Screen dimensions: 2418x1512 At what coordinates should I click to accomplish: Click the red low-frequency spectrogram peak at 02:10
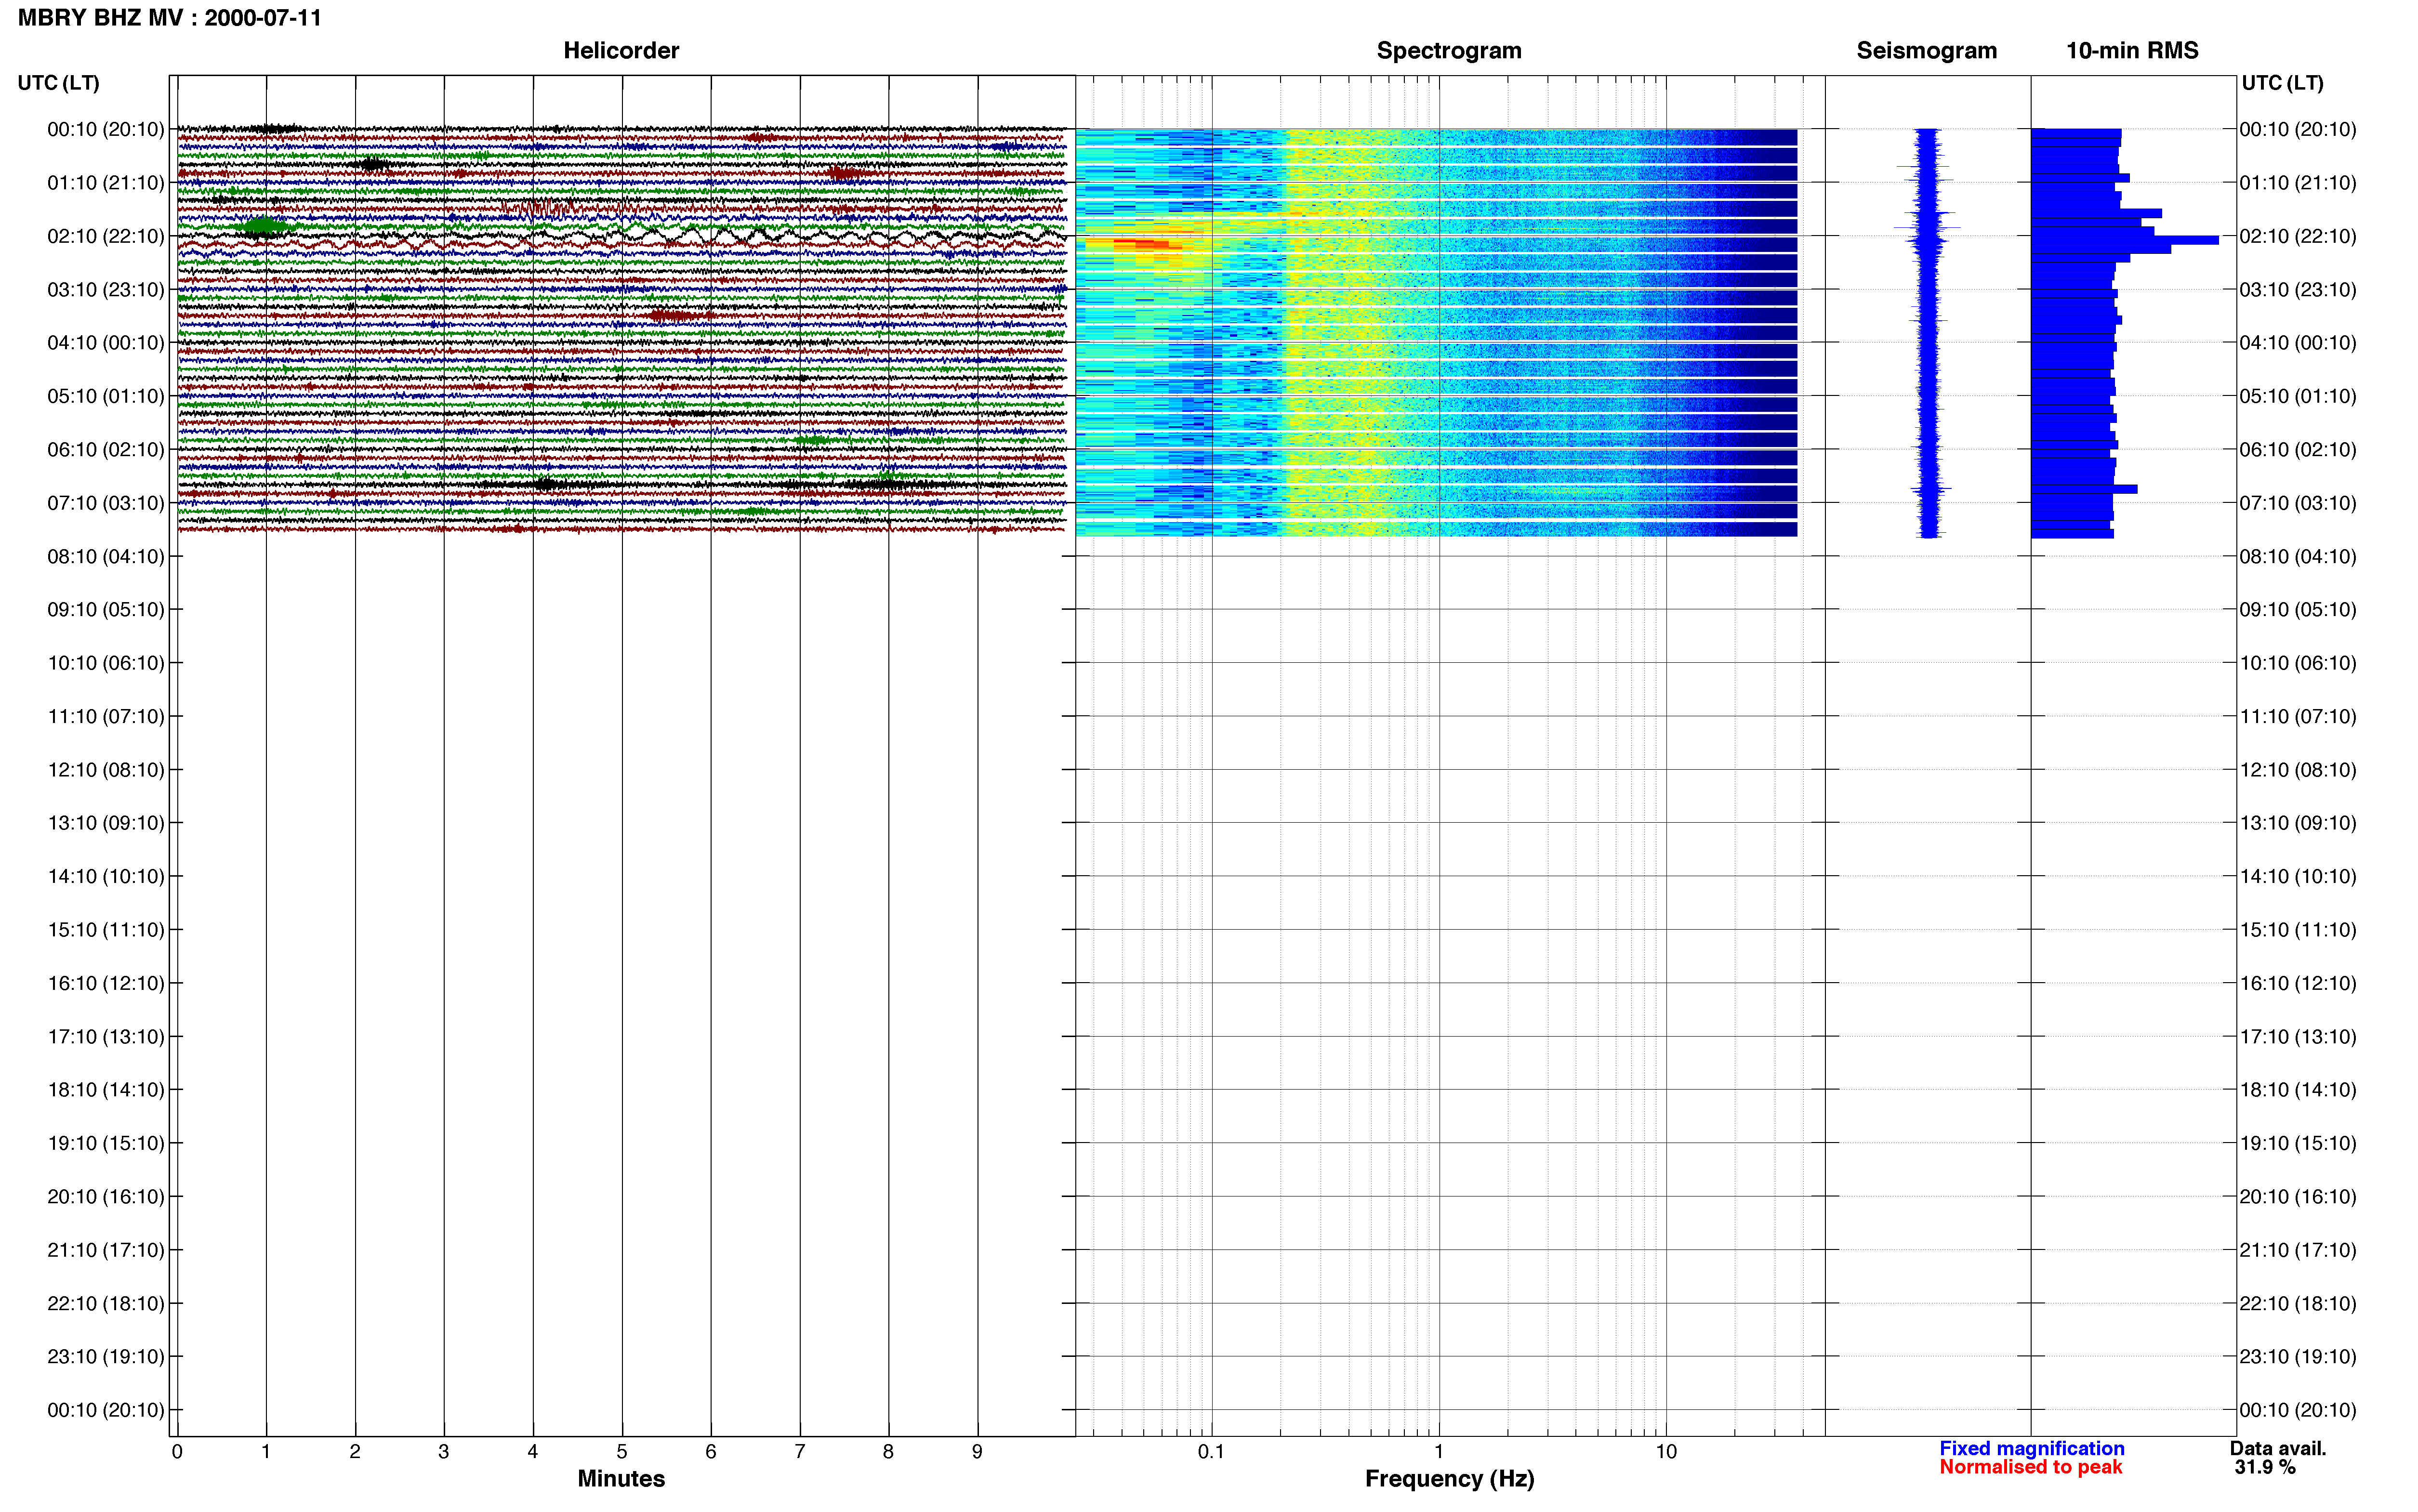point(1141,244)
